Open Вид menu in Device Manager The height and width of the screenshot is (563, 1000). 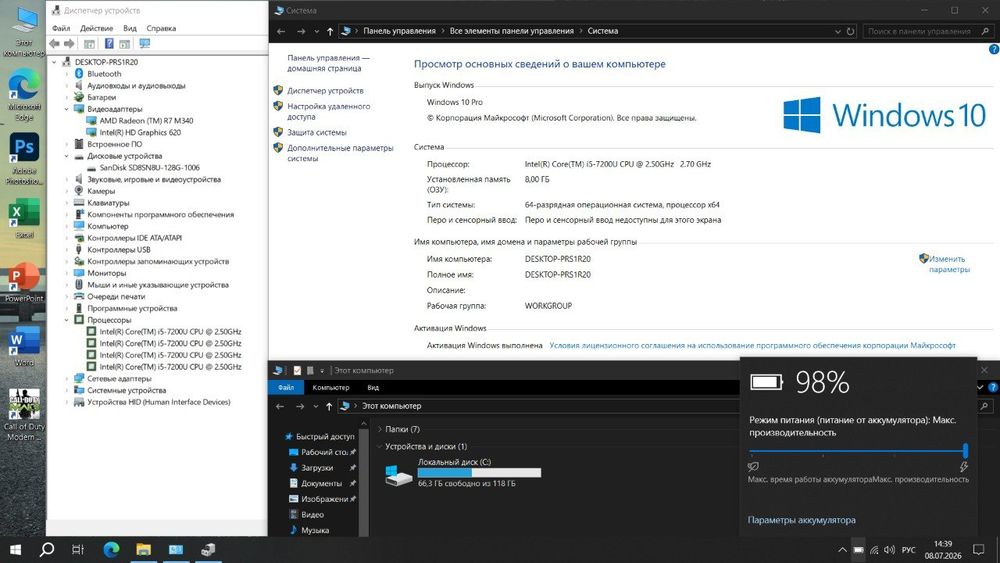(130, 28)
